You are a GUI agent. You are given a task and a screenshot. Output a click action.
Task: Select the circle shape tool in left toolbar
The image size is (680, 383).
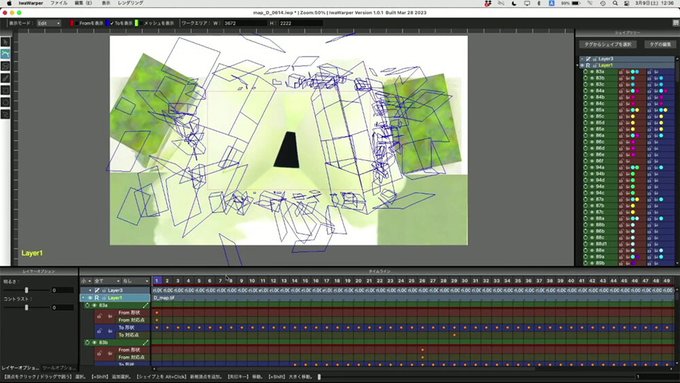5,102
